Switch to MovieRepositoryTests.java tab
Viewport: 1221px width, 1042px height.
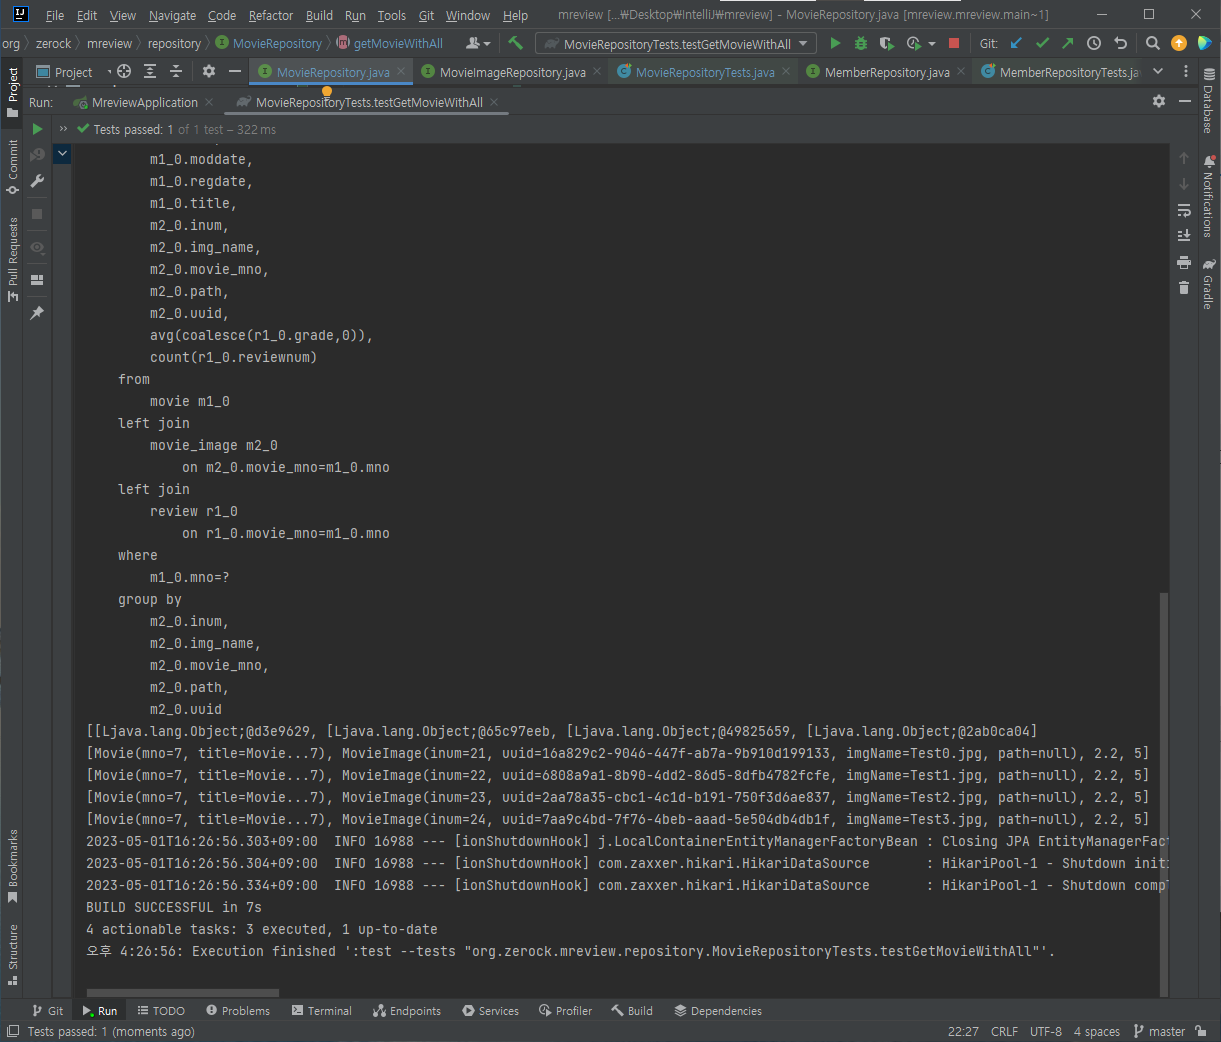pos(705,72)
